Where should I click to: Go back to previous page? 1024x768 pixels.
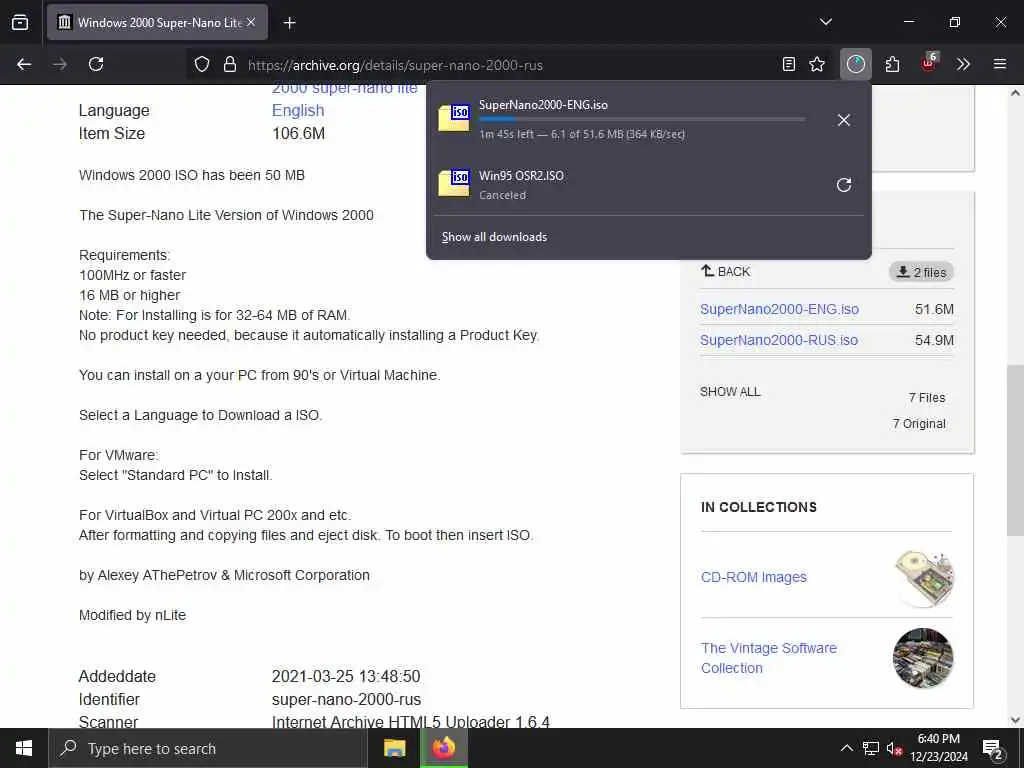click(x=24, y=64)
